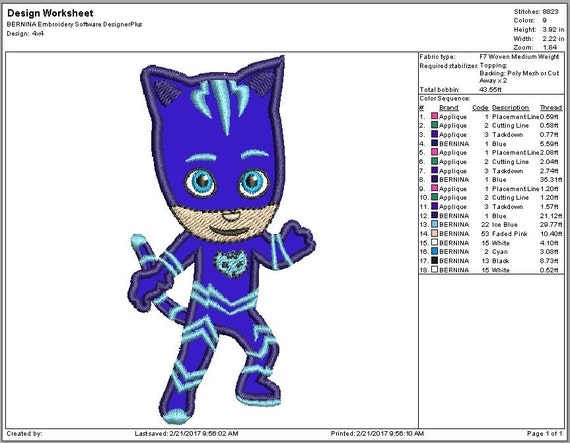Click the pink swatch in row 1
The height and width of the screenshot is (443, 570).
coord(434,116)
